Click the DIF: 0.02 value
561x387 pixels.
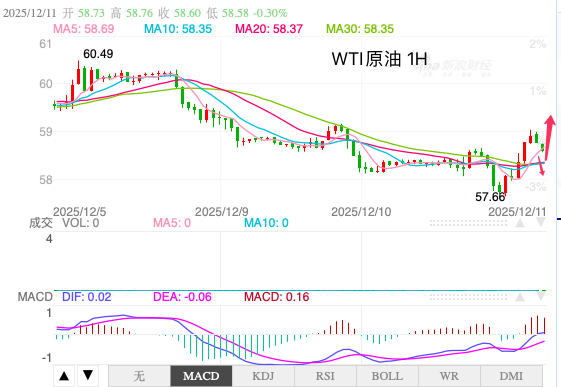(x=87, y=297)
